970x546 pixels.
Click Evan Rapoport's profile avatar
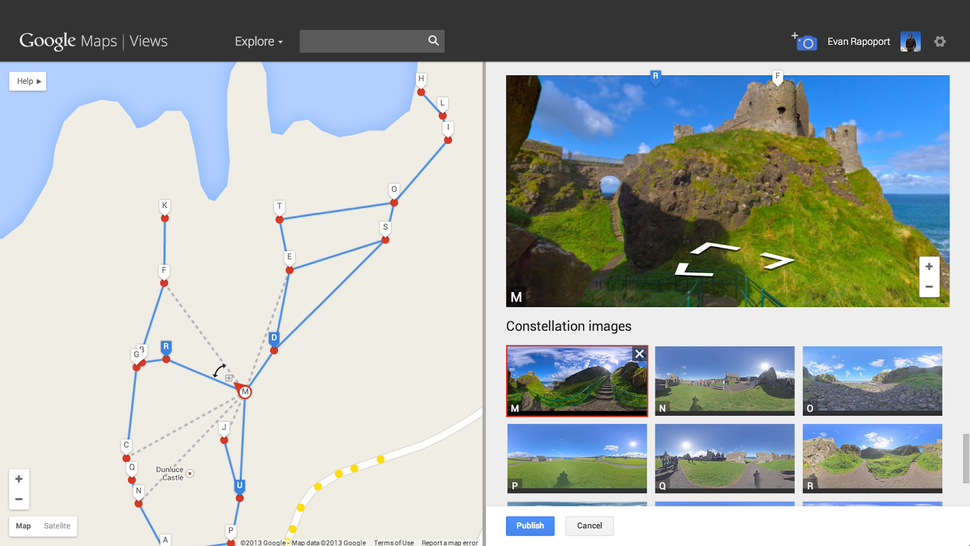(x=910, y=42)
